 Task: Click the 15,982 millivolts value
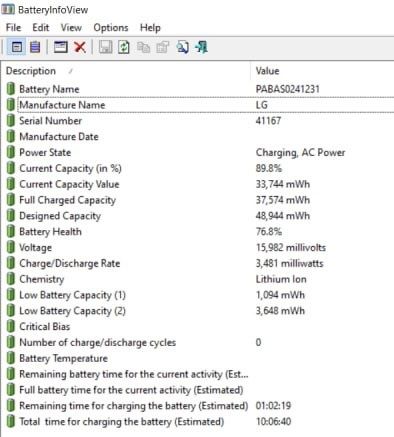pos(291,247)
